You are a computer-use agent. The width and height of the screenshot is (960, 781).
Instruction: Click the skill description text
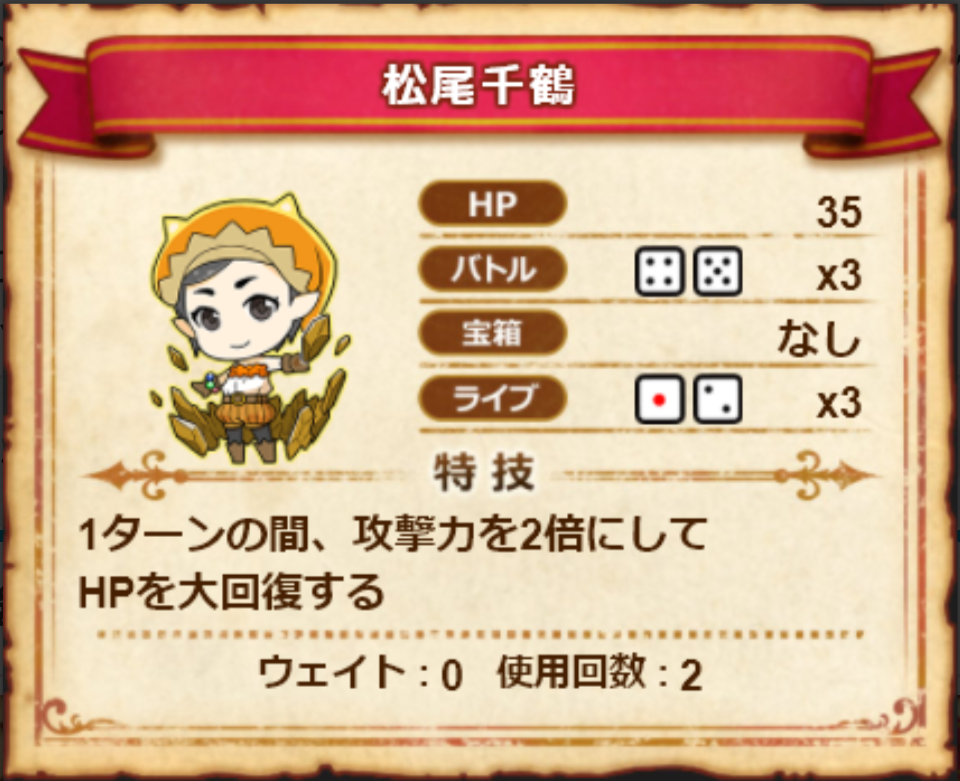[x=392, y=562]
